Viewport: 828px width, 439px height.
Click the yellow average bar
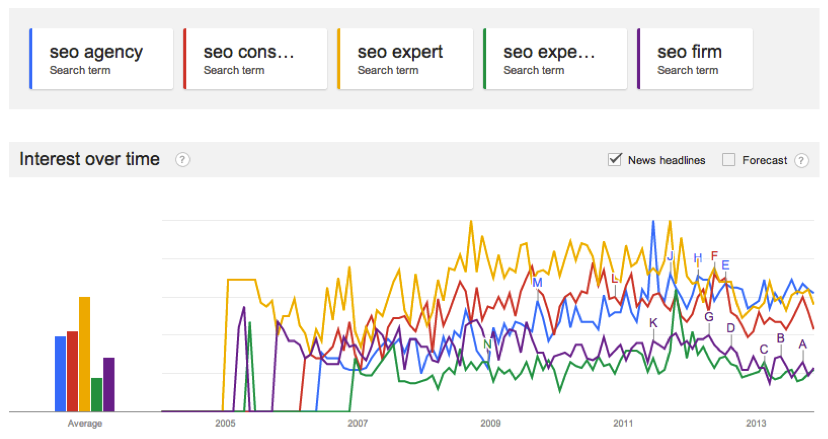point(85,353)
